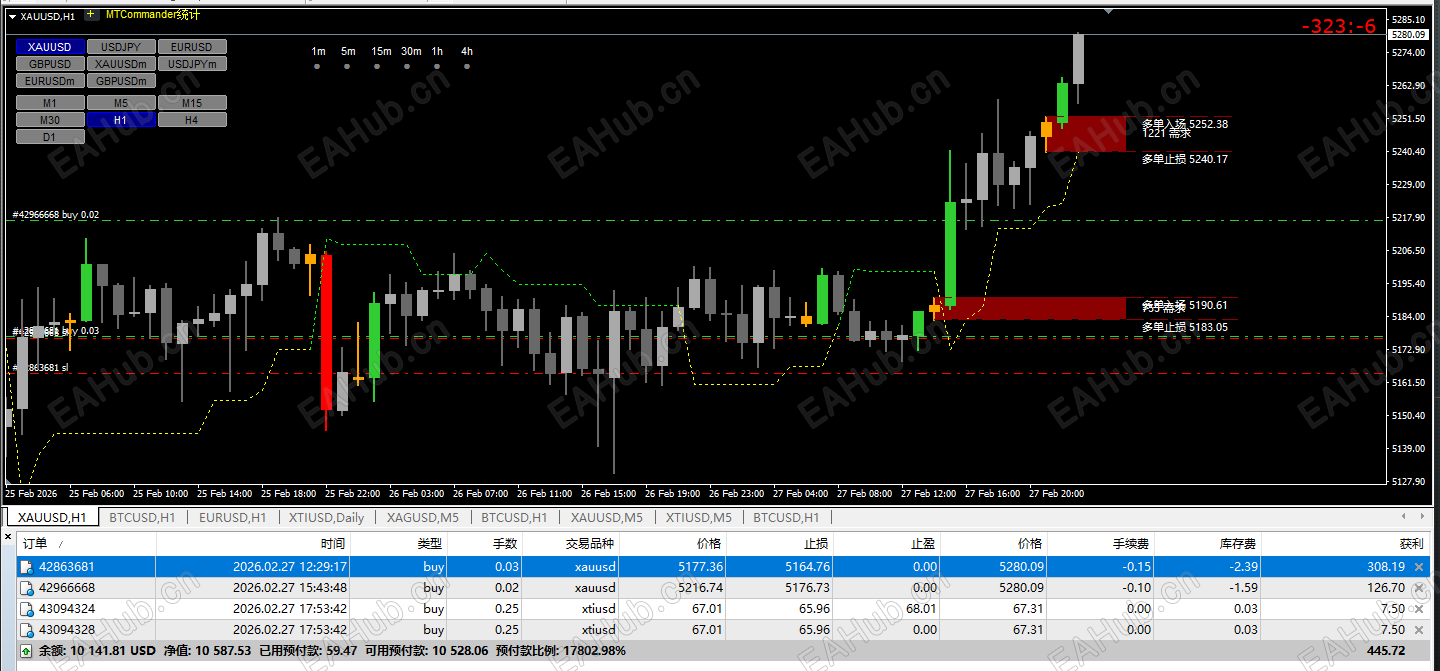Set timeframe with the M1 button
1440x671 pixels.
point(50,103)
